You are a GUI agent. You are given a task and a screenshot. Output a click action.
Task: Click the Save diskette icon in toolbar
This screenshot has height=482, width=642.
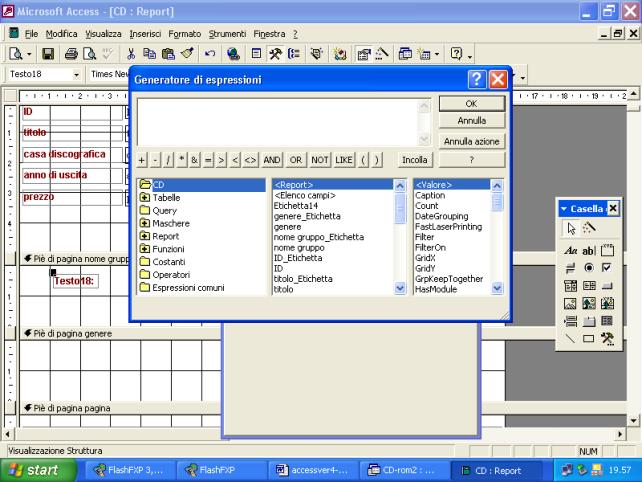coord(48,54)
